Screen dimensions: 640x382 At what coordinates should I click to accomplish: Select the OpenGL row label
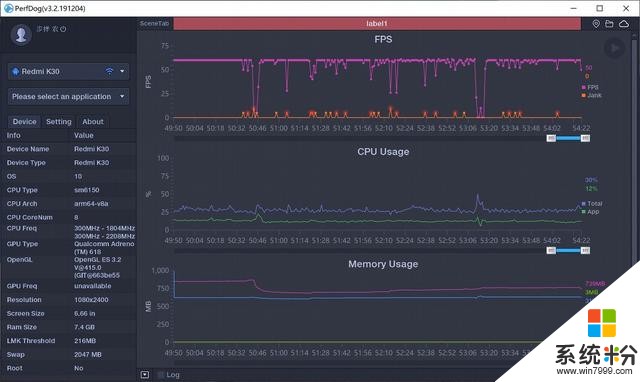[x=19, y=260]
